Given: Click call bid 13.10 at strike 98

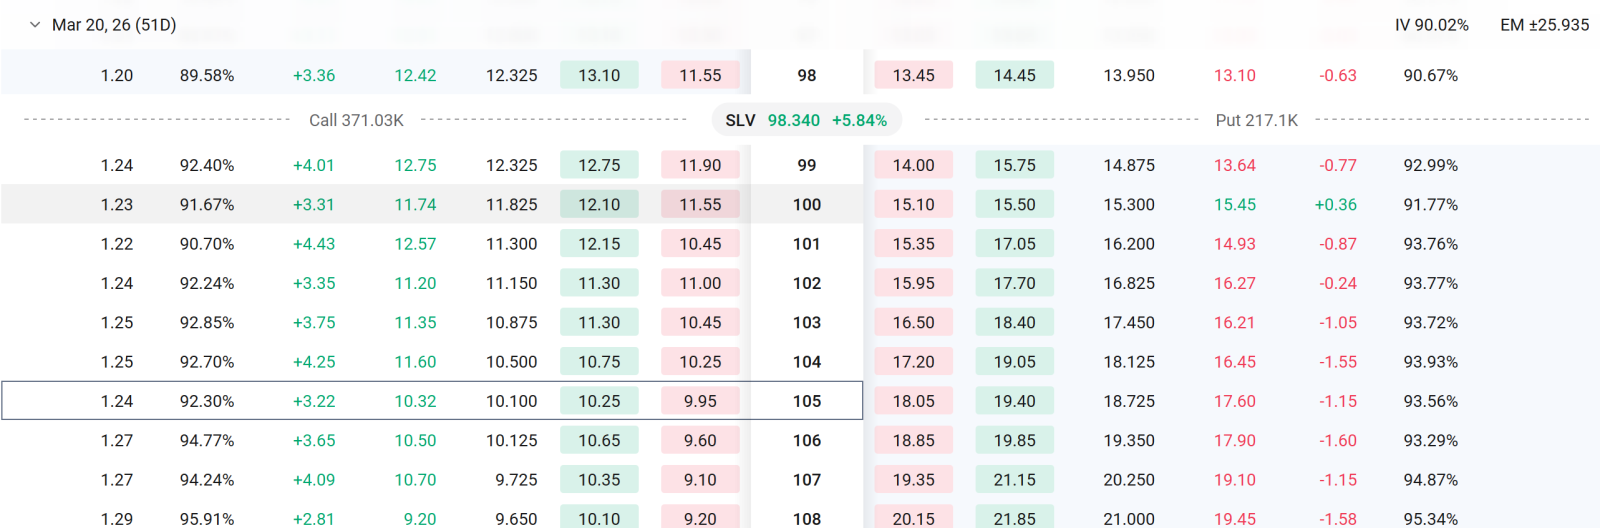Looking at the screenshot, I should point(599,75).
